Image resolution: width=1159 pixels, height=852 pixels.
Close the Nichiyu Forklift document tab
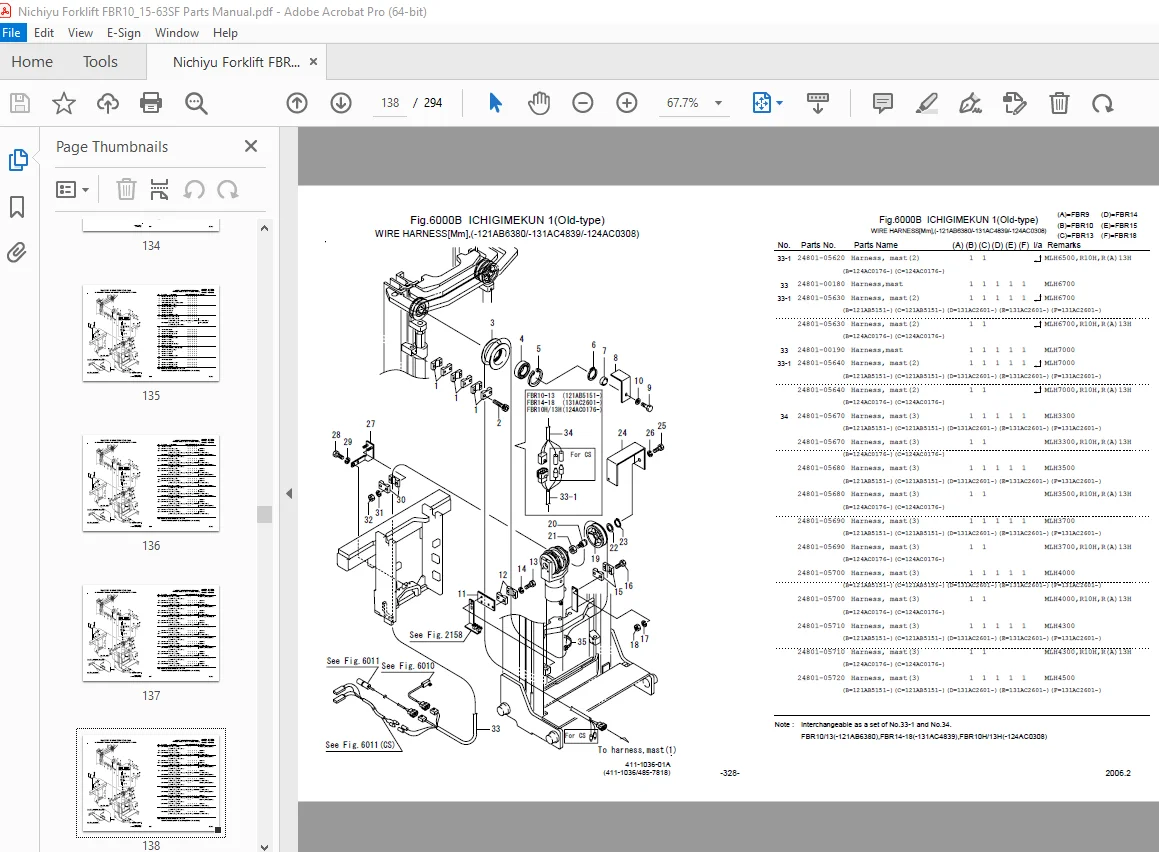313,62
